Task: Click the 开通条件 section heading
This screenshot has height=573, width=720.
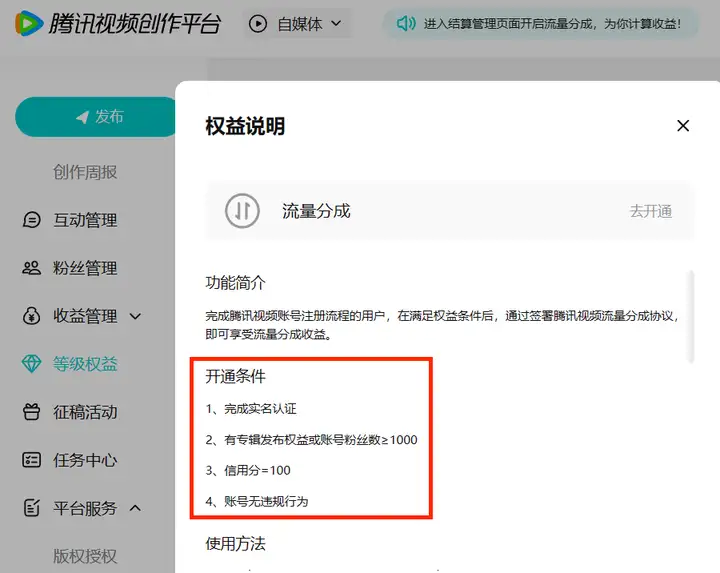Action: click(235, 376)
